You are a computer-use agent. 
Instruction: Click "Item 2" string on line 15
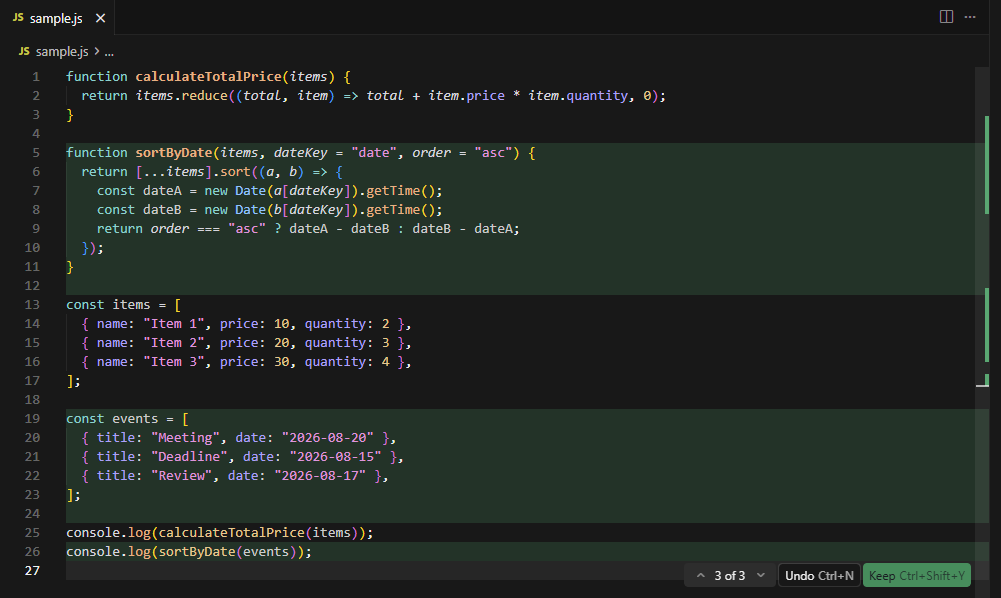pyautogui.click(x=174, y=343)
